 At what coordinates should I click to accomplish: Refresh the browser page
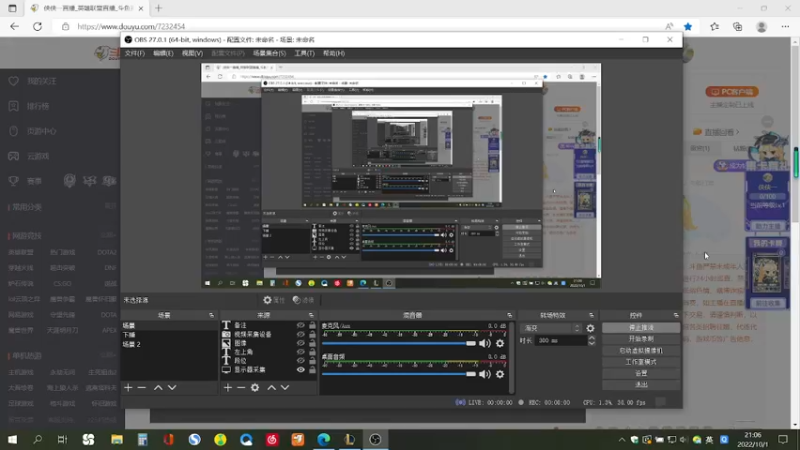(x=37, y=27)
